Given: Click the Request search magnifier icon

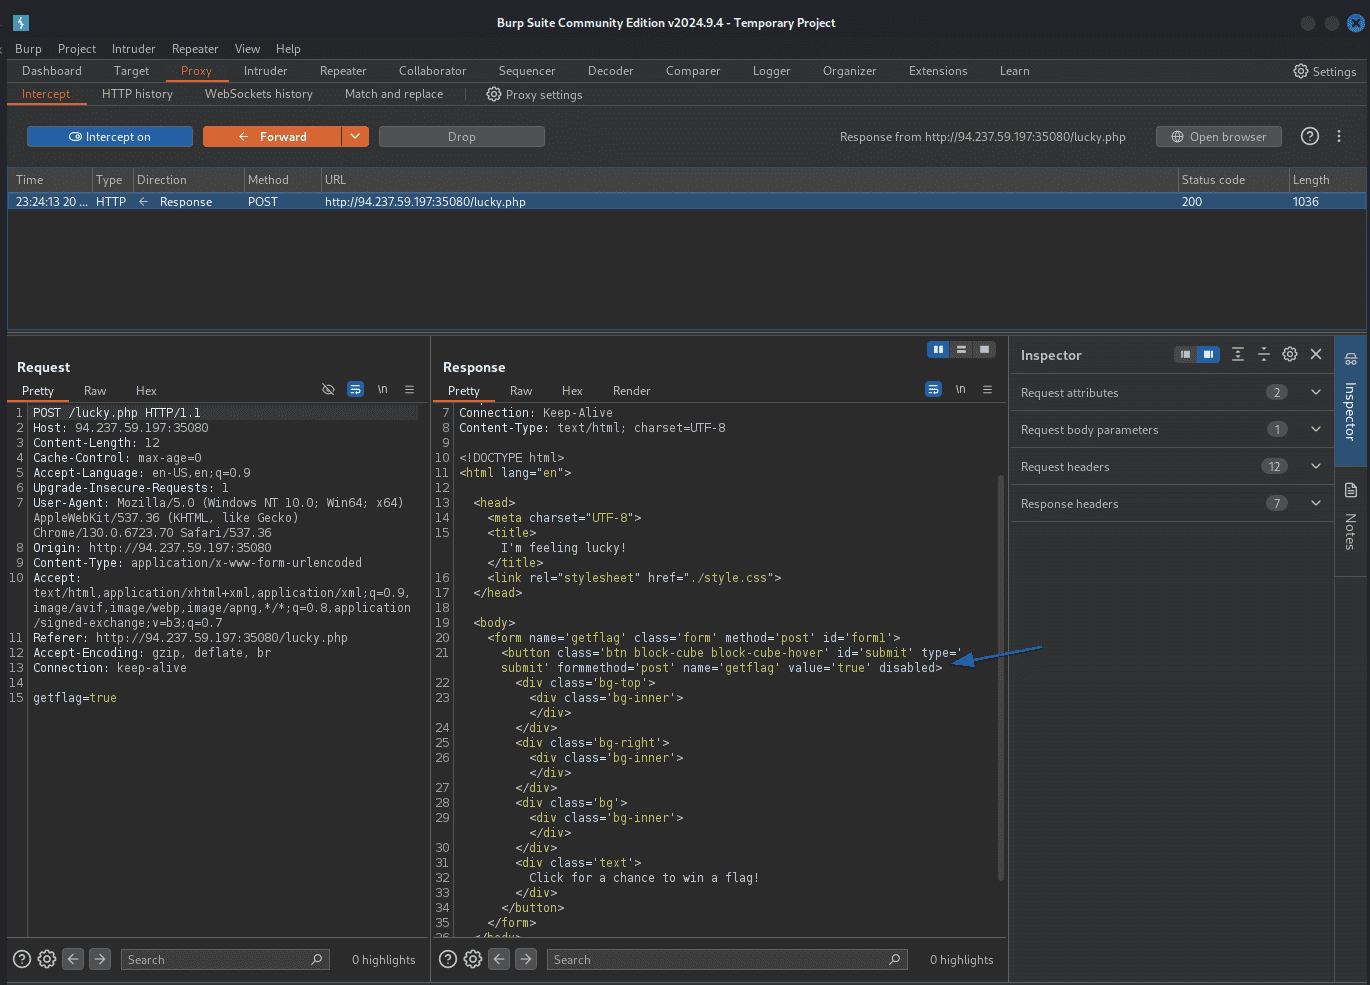Looking at the screenshot, I should 317,959.
